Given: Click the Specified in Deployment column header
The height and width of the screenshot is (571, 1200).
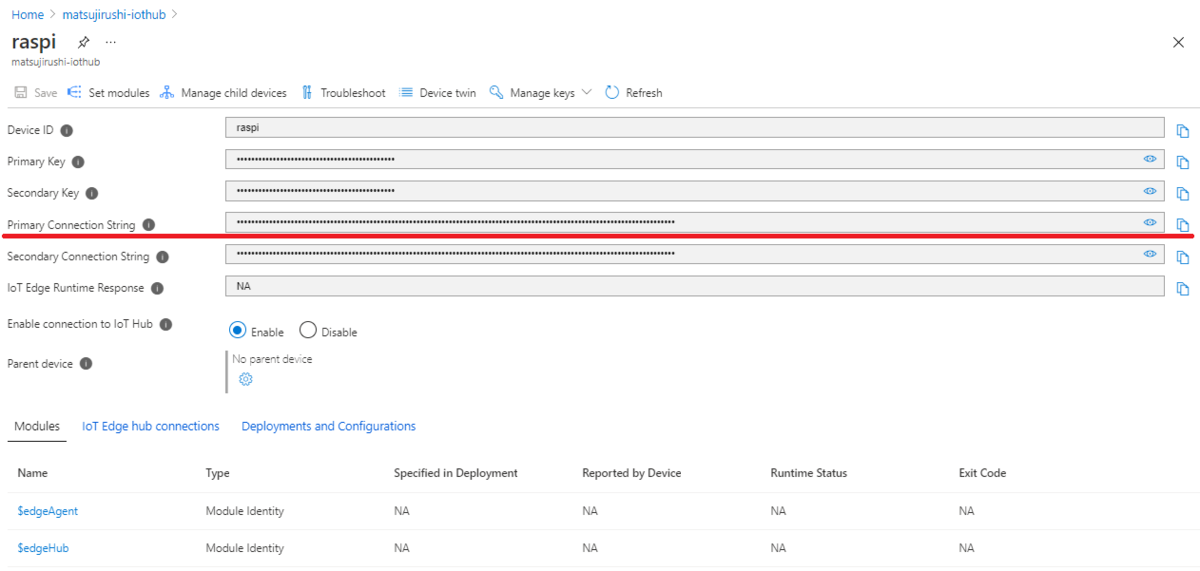Looking at the screenshot, I should 456,473.
